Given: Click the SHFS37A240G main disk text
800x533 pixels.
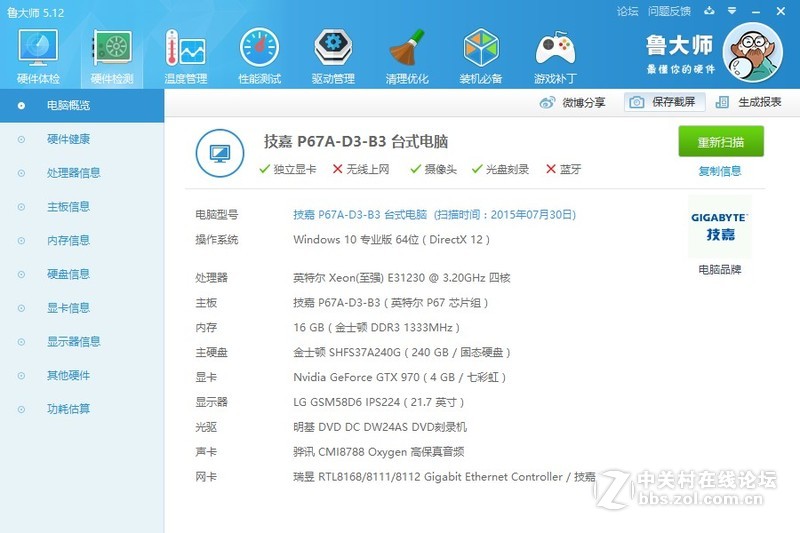Looking at the screenshot, I should [x=402, y=352].
